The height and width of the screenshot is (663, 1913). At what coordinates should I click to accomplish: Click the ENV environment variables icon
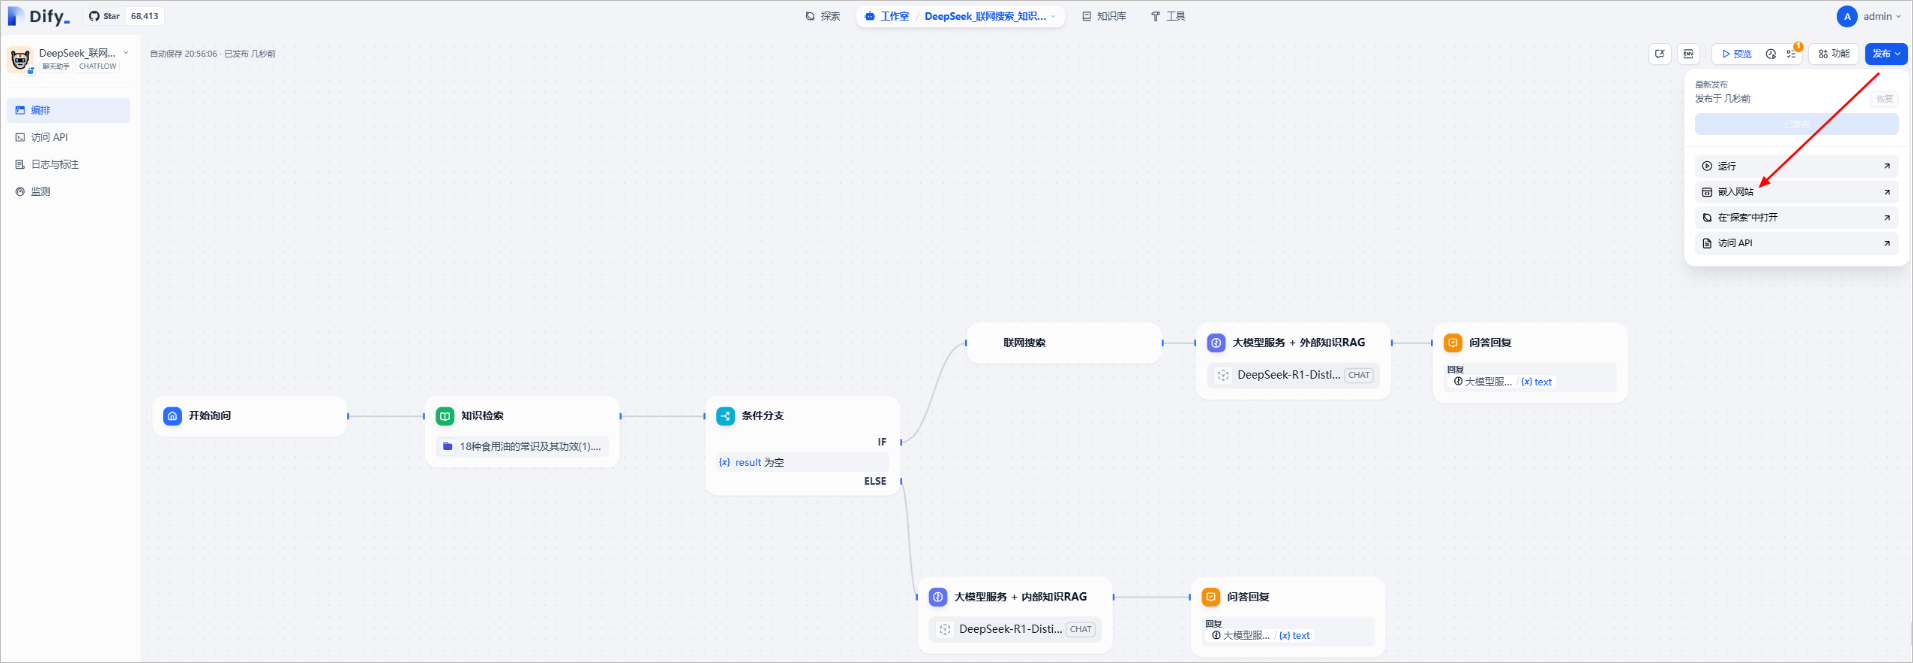coord(1688,54)
